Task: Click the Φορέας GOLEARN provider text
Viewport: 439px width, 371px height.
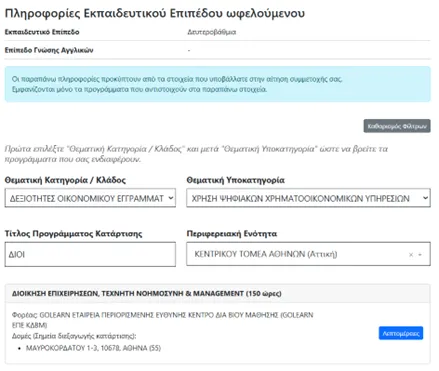Action: [x=162, y=320]
